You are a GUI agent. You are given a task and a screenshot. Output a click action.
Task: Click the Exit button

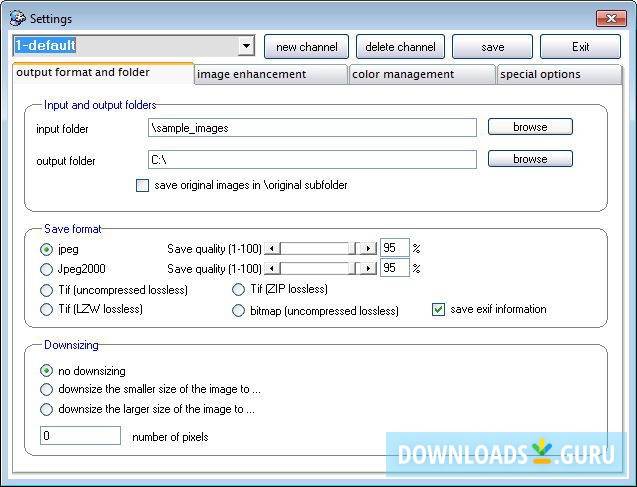click(x=580, y=47)
